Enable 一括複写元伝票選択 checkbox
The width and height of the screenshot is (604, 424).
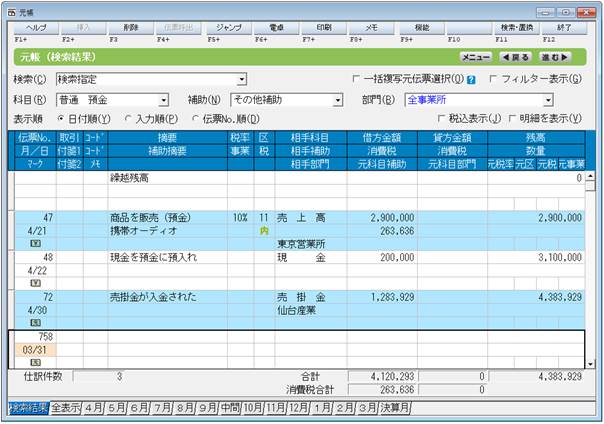356,79
